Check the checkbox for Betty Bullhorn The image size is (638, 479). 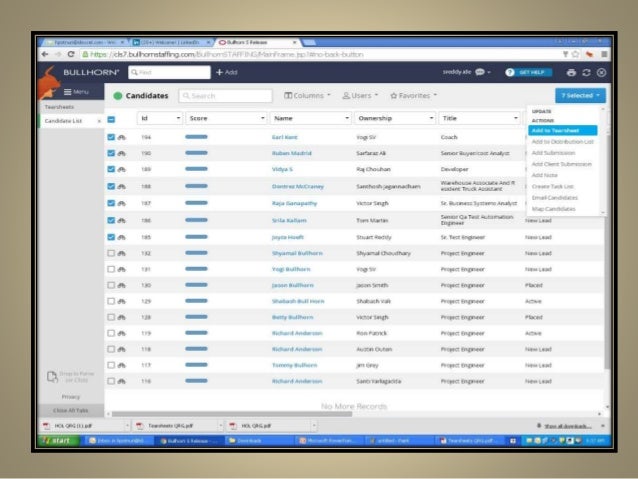click(x=111, y=317)
